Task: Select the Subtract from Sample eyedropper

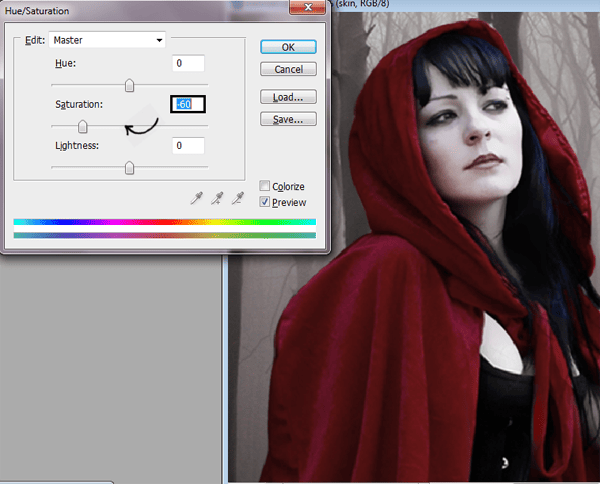Action: point(238,198)
